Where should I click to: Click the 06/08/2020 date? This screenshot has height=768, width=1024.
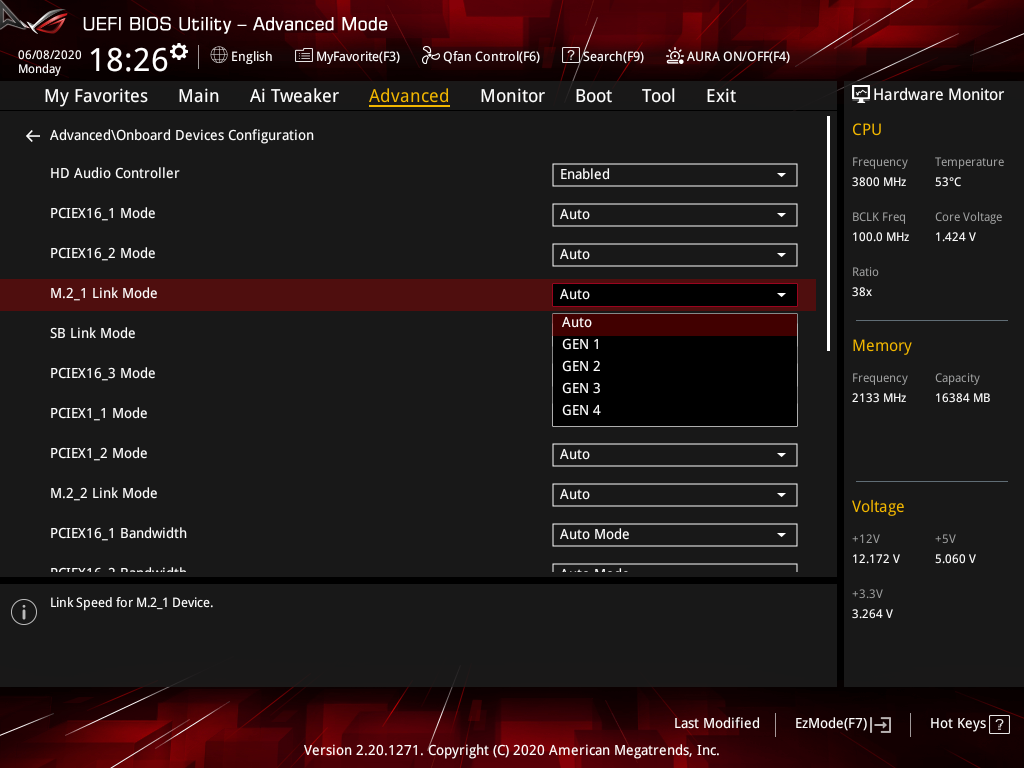pos(50,55)
